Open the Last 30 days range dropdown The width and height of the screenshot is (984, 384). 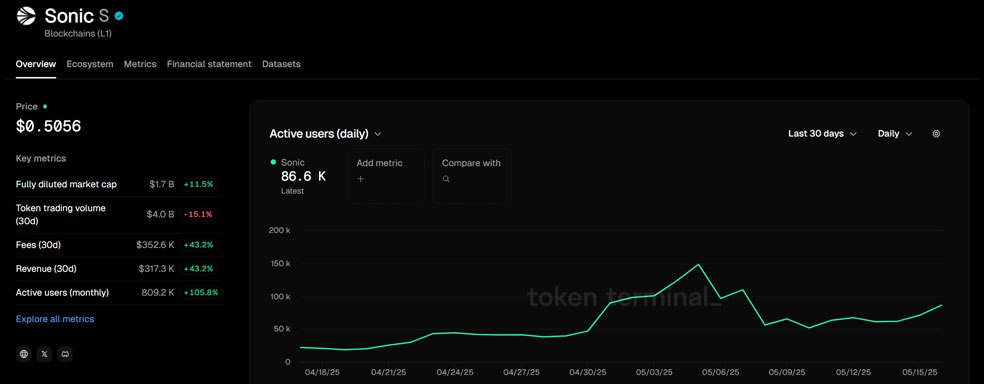click(x=822, y=134)
